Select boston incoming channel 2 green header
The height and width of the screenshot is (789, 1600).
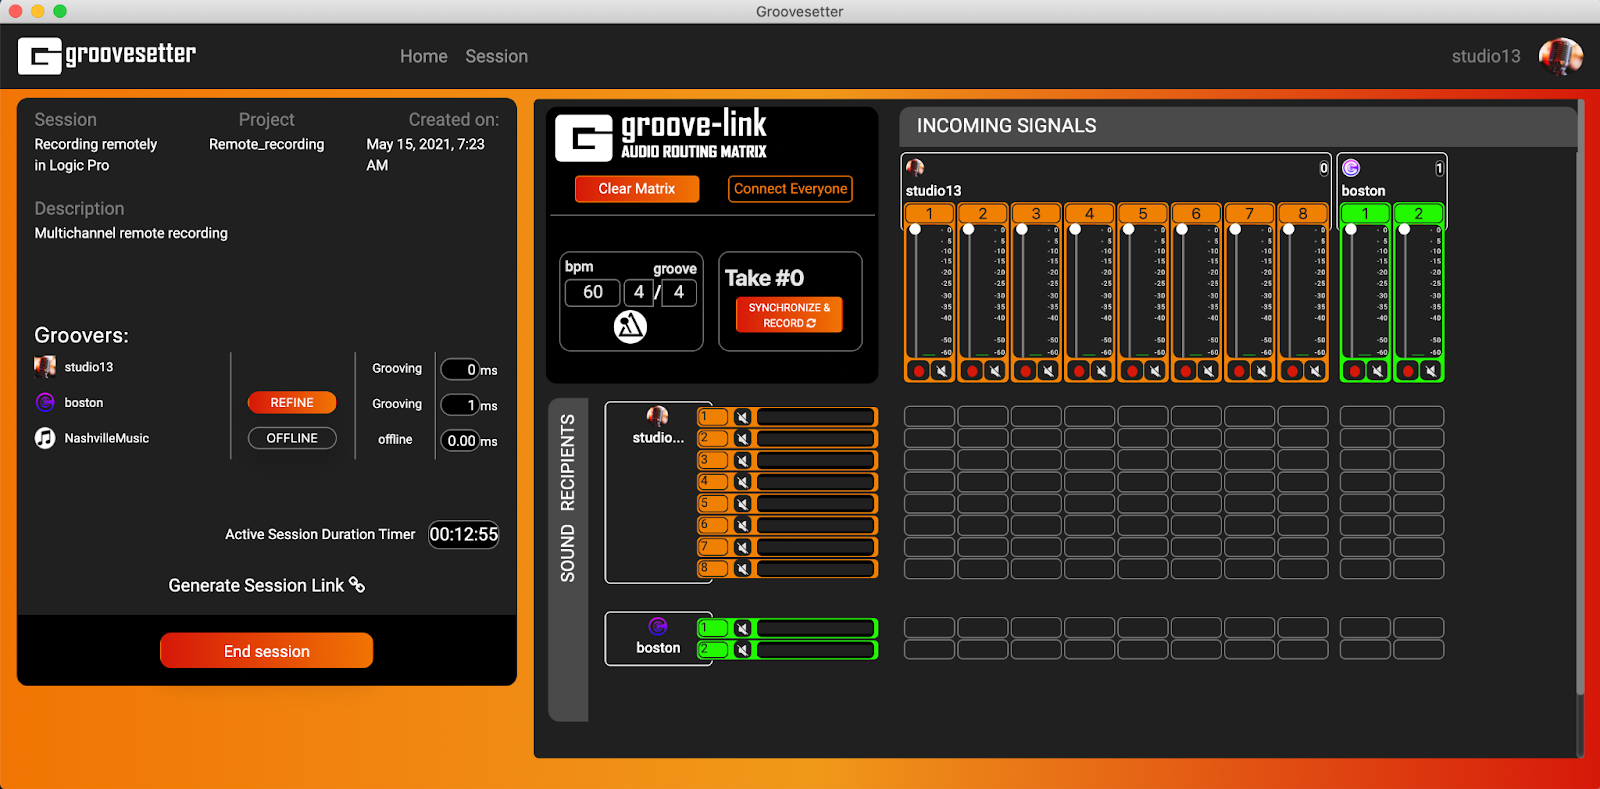[1418, 213]
